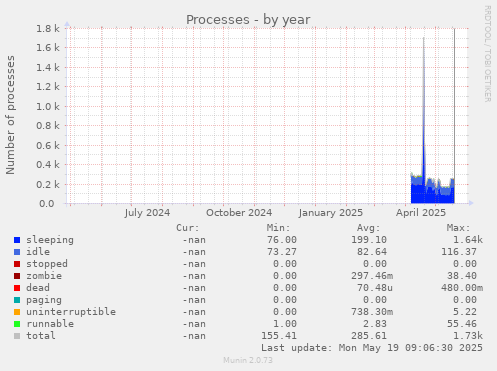Click the uninterruptible legend color swatch

(x=17, y=312)
